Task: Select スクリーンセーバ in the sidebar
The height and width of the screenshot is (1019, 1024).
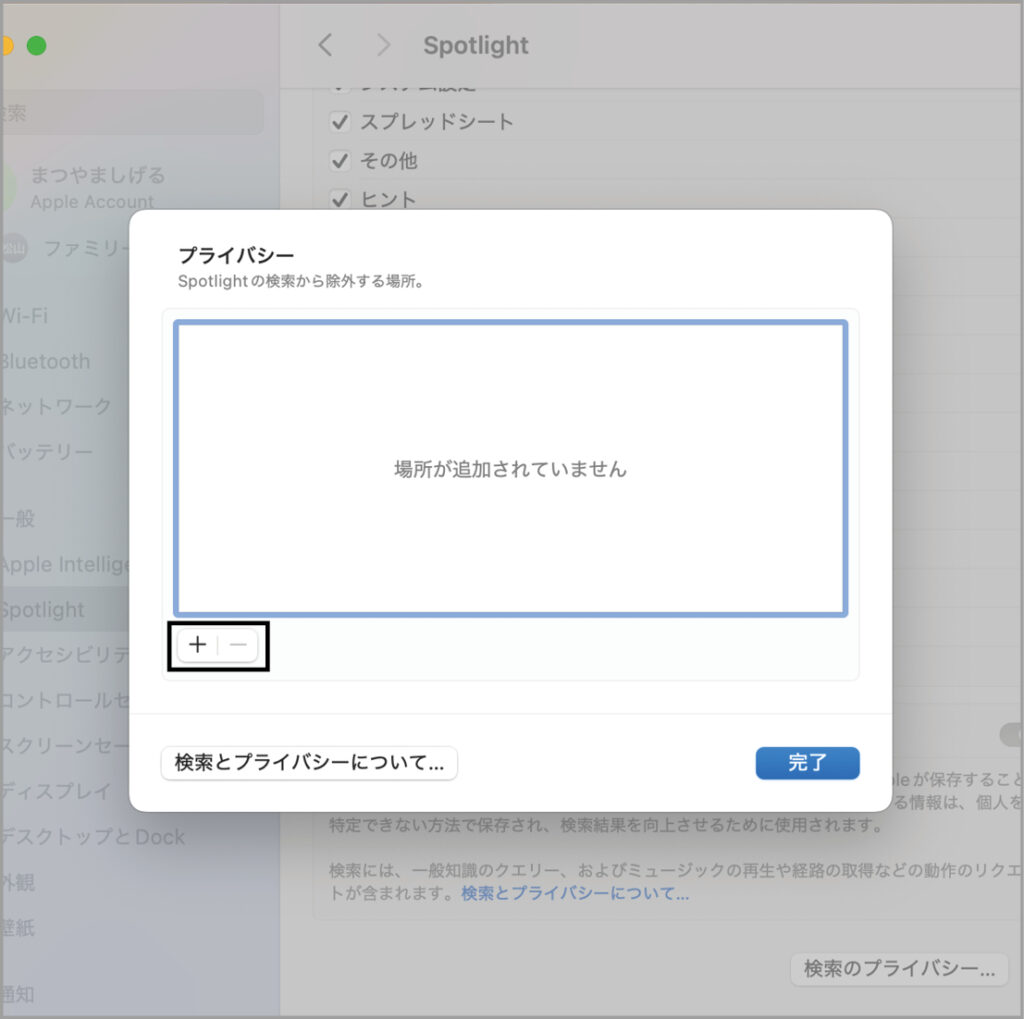Action: (x=65, y=745)
